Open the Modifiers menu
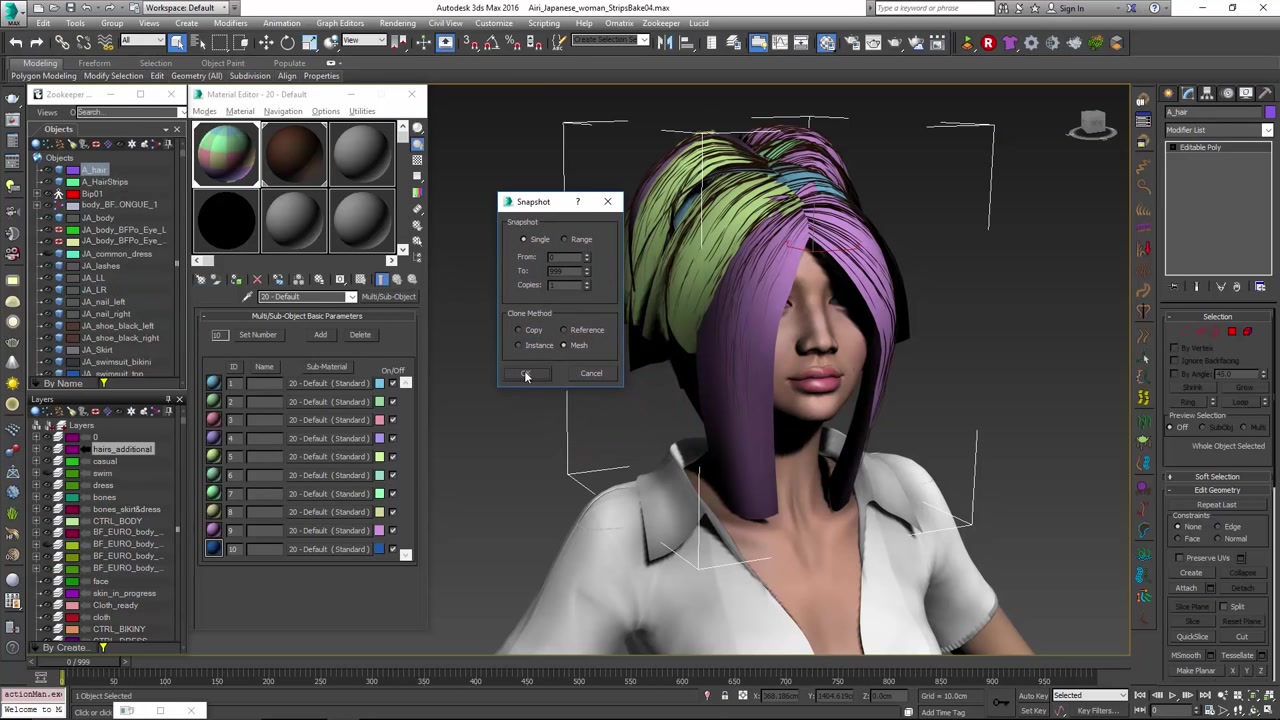The width and height of the screenshot is (1280, 720). tap(230, 23)
